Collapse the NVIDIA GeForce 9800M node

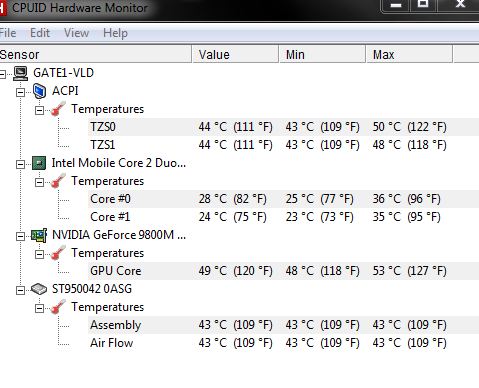tap(20, 236)
